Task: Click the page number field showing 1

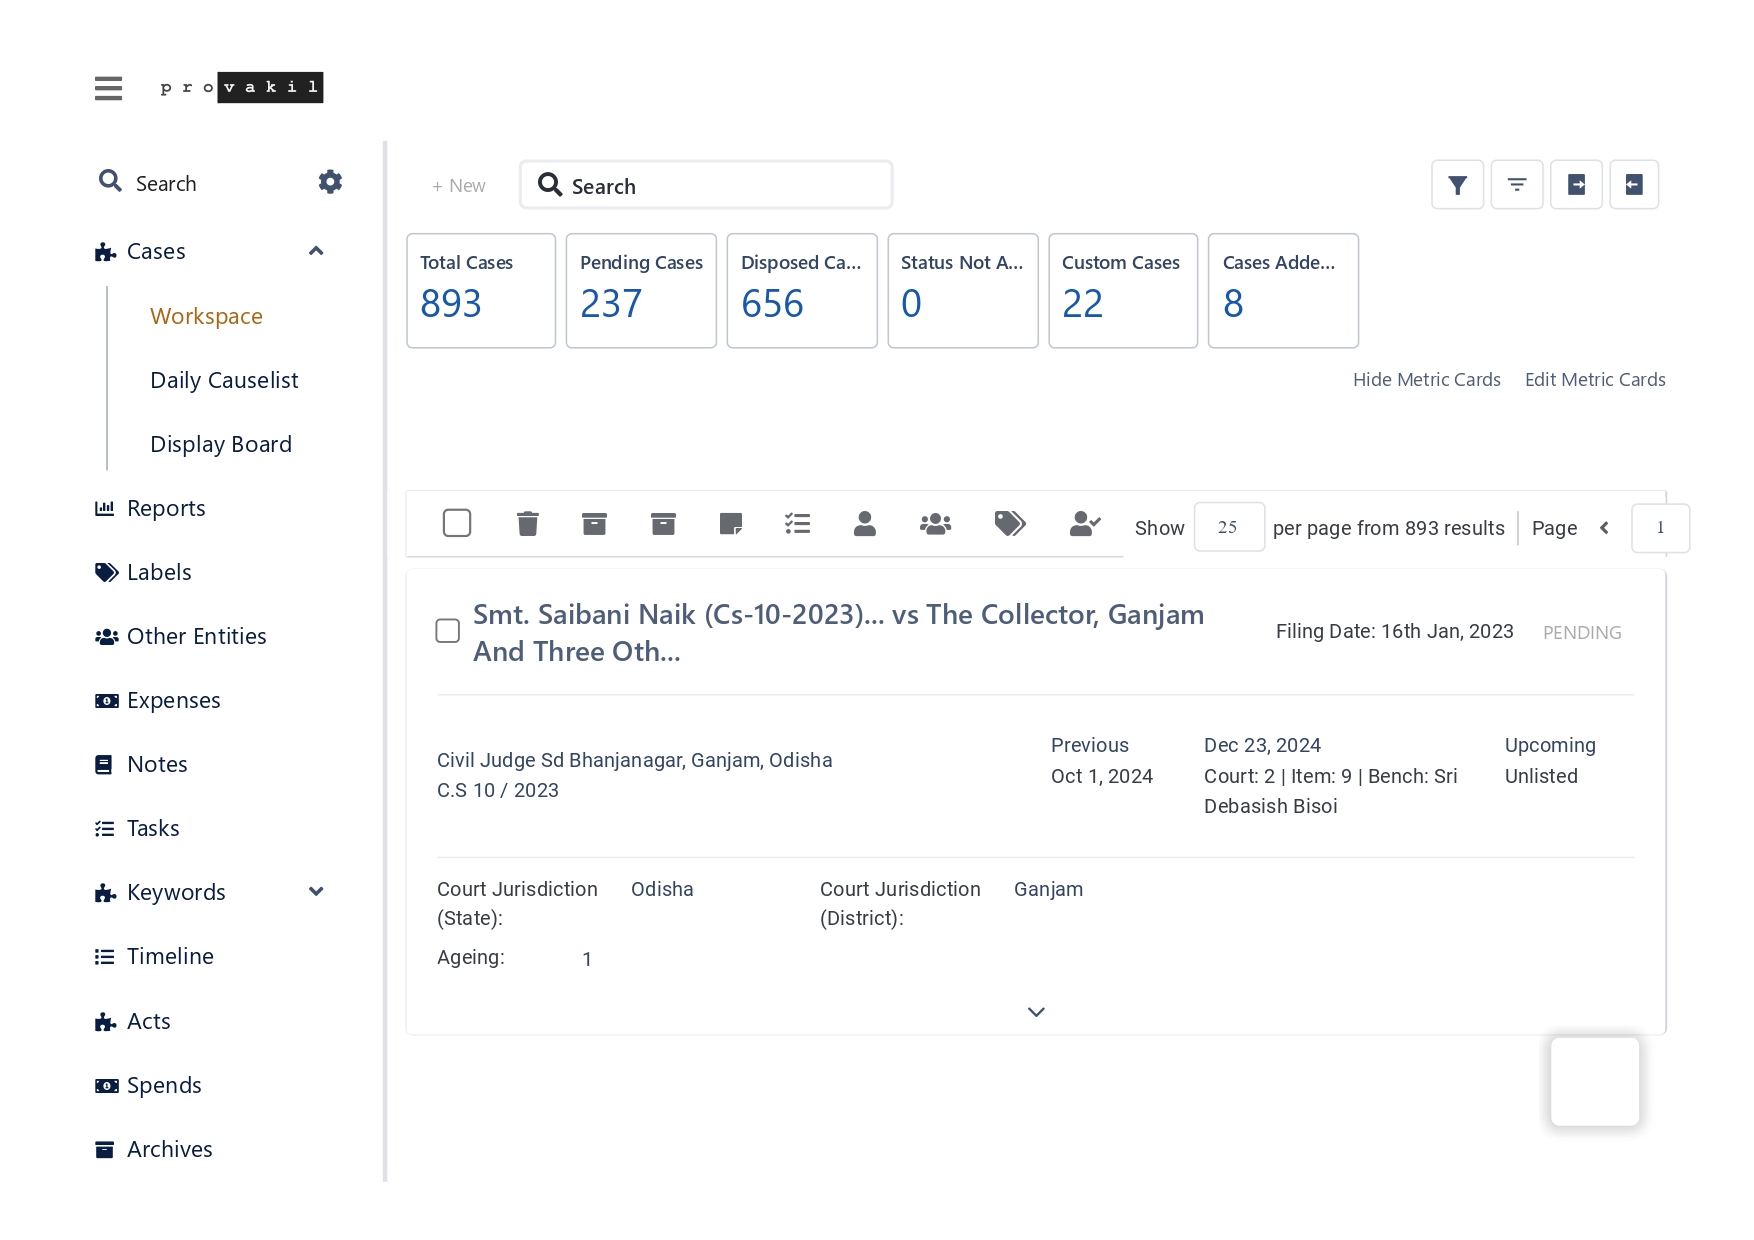Action: pyautogui.click(x=1660, y=528)
